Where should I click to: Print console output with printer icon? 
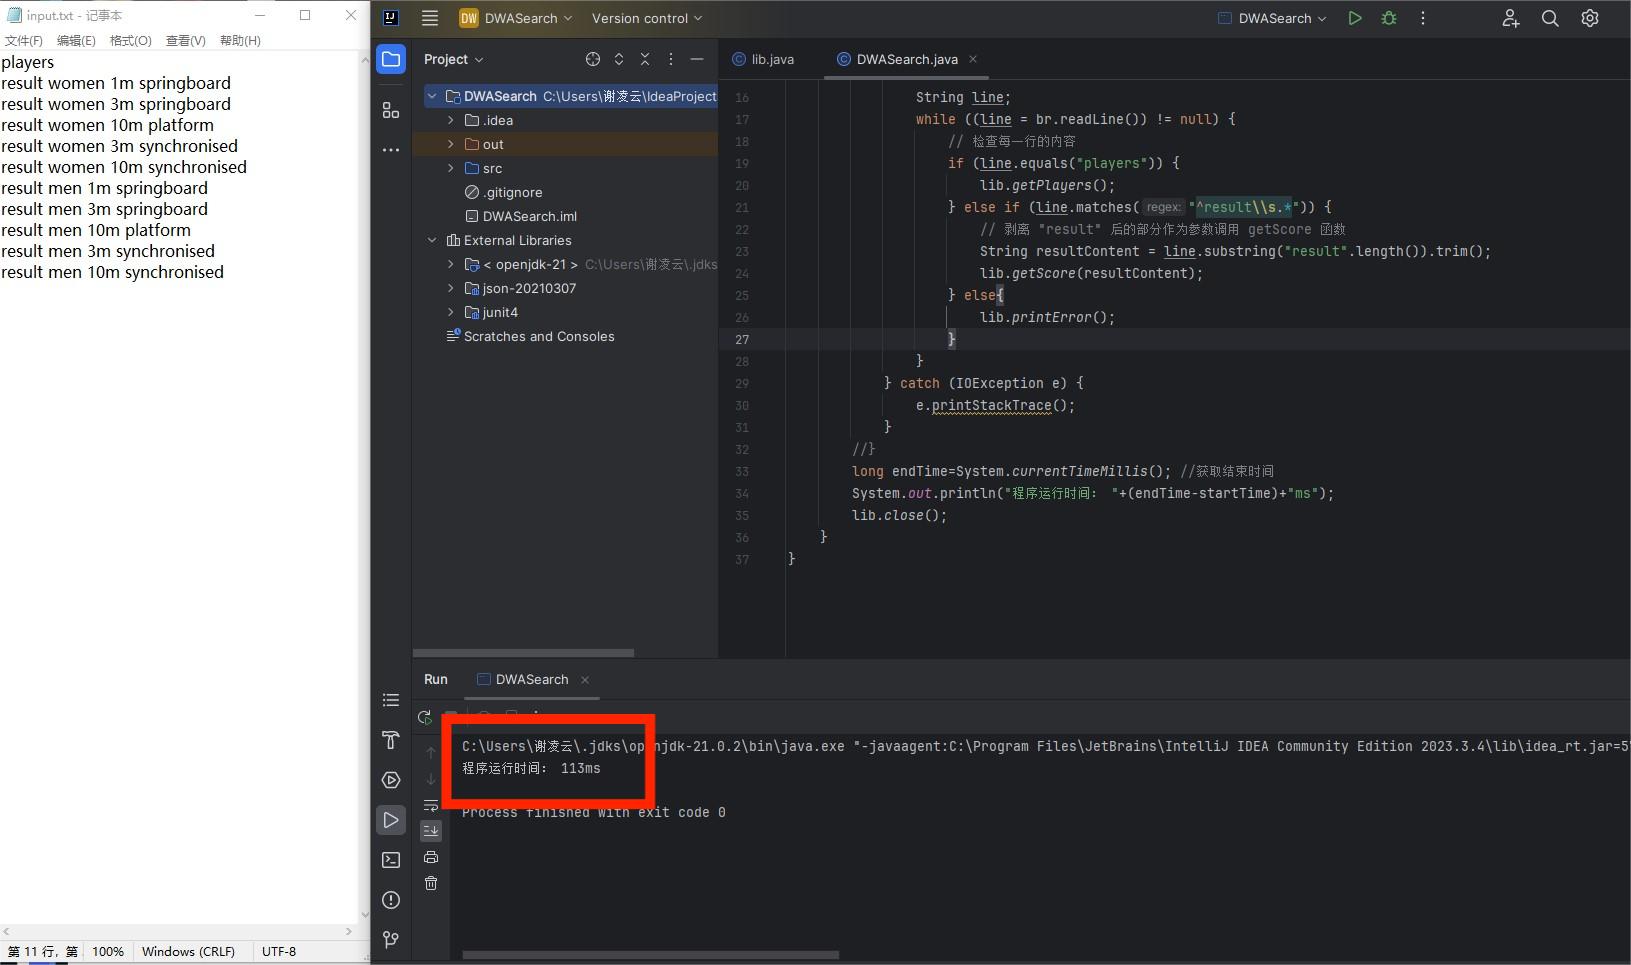tap(431, 857)
